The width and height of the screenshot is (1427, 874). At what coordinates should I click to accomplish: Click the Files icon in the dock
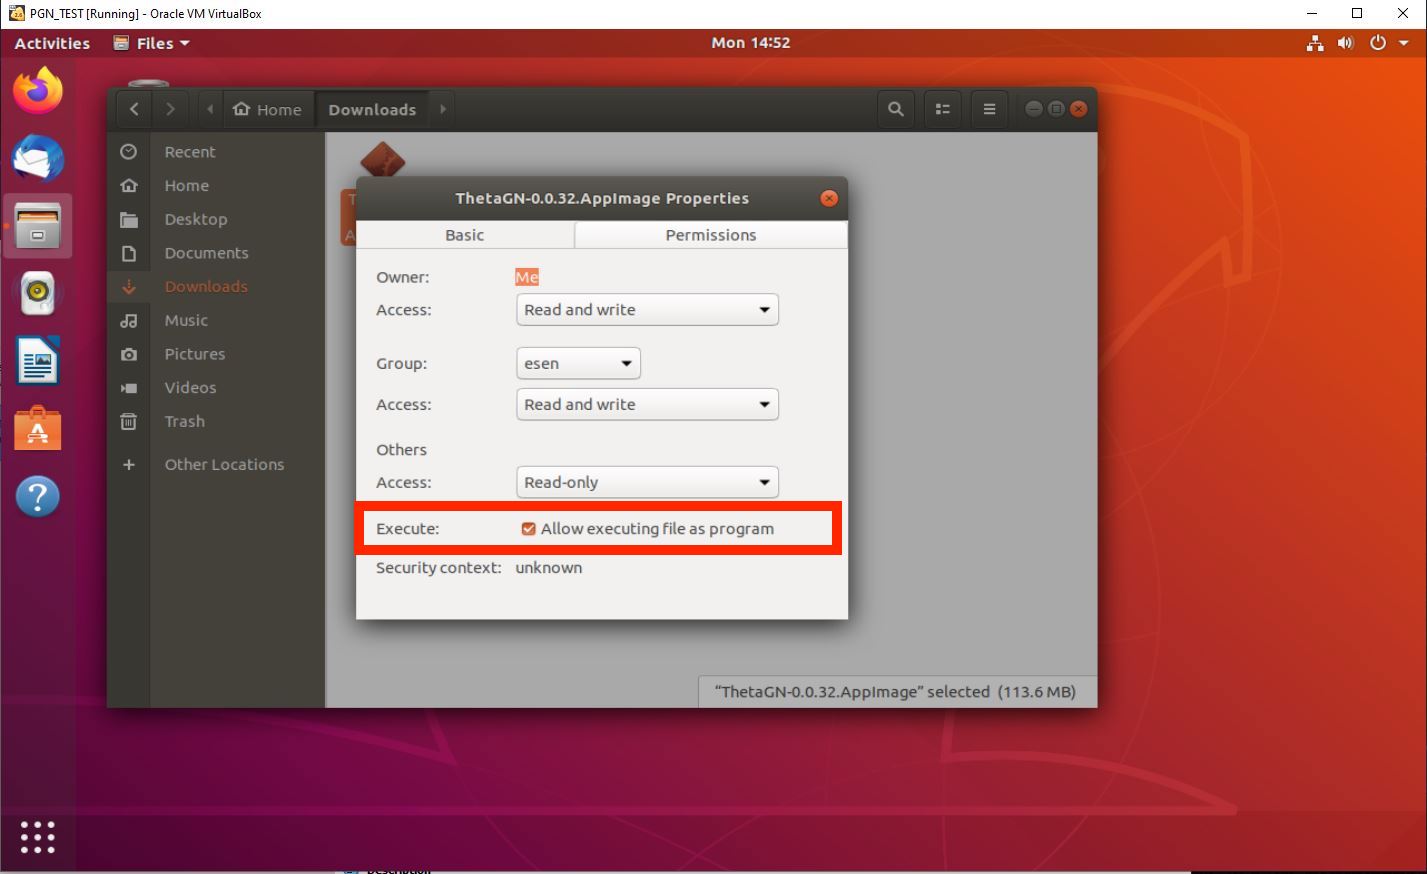pyautogui.click(x=37, y=226)
